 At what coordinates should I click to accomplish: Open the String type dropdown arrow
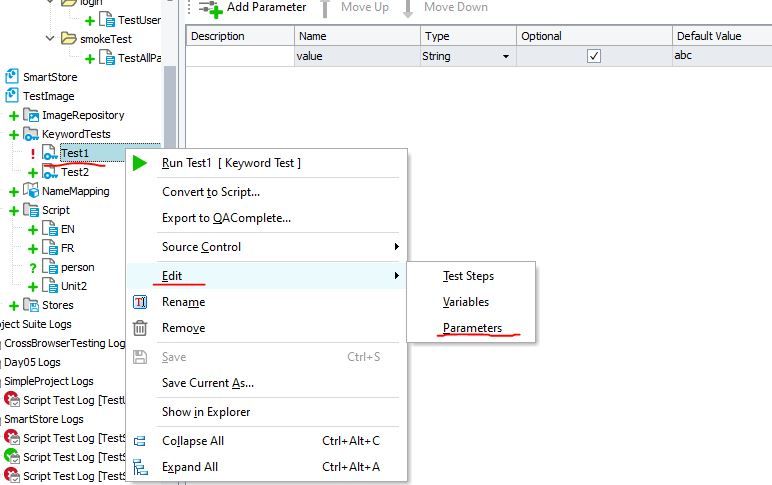[506, 57]
